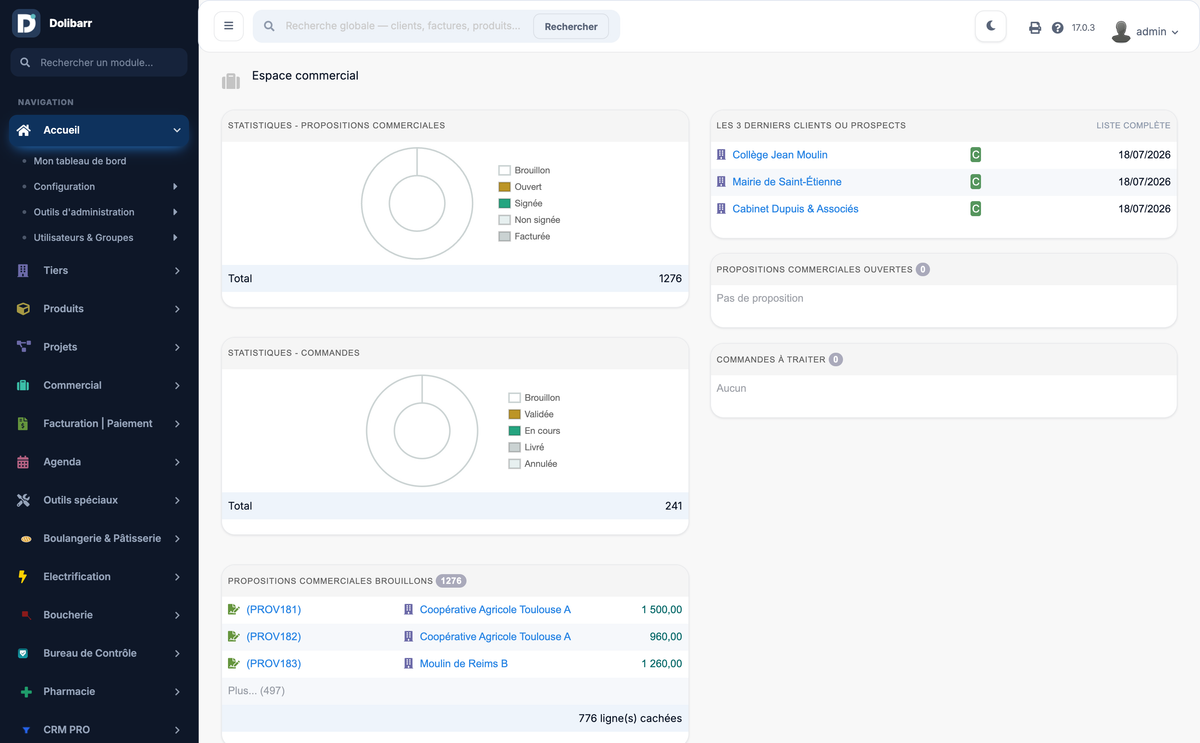
Task: Expand Configuration with its arrow
Action: tap(175, 187)
